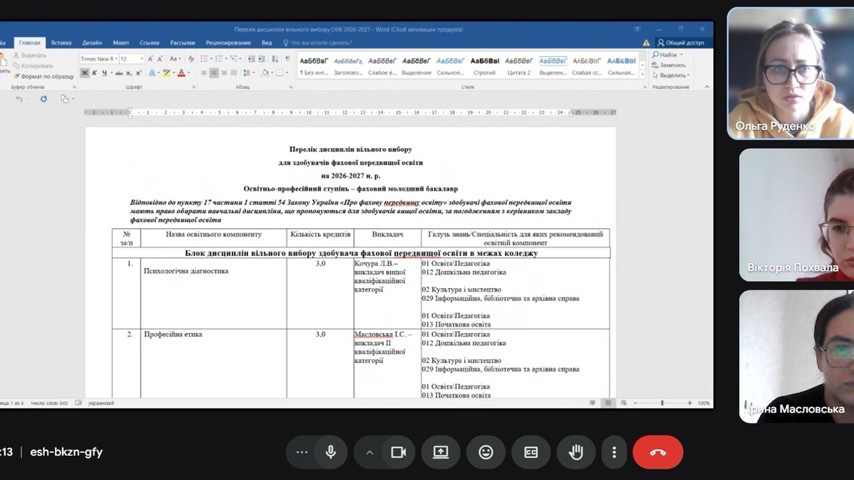Open the Рецензирование ribbon tab
The image size is (854, 480).
click(228, 43)
